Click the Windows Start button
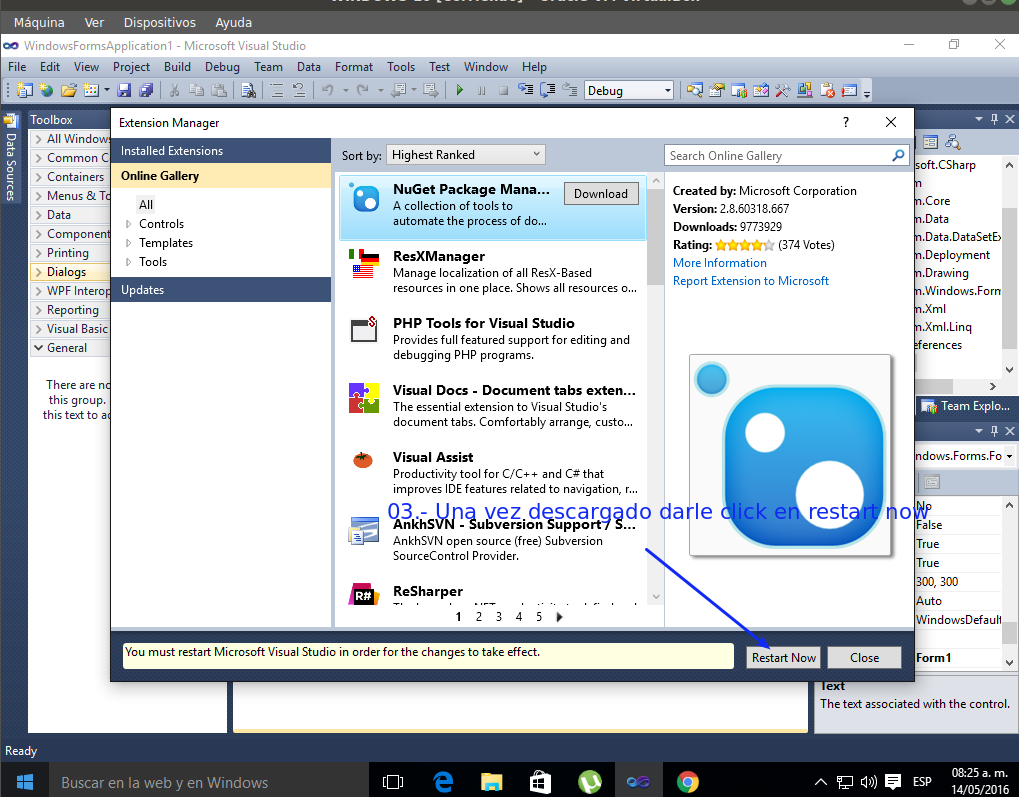The image size is (1019, 797). click(25, 781)
